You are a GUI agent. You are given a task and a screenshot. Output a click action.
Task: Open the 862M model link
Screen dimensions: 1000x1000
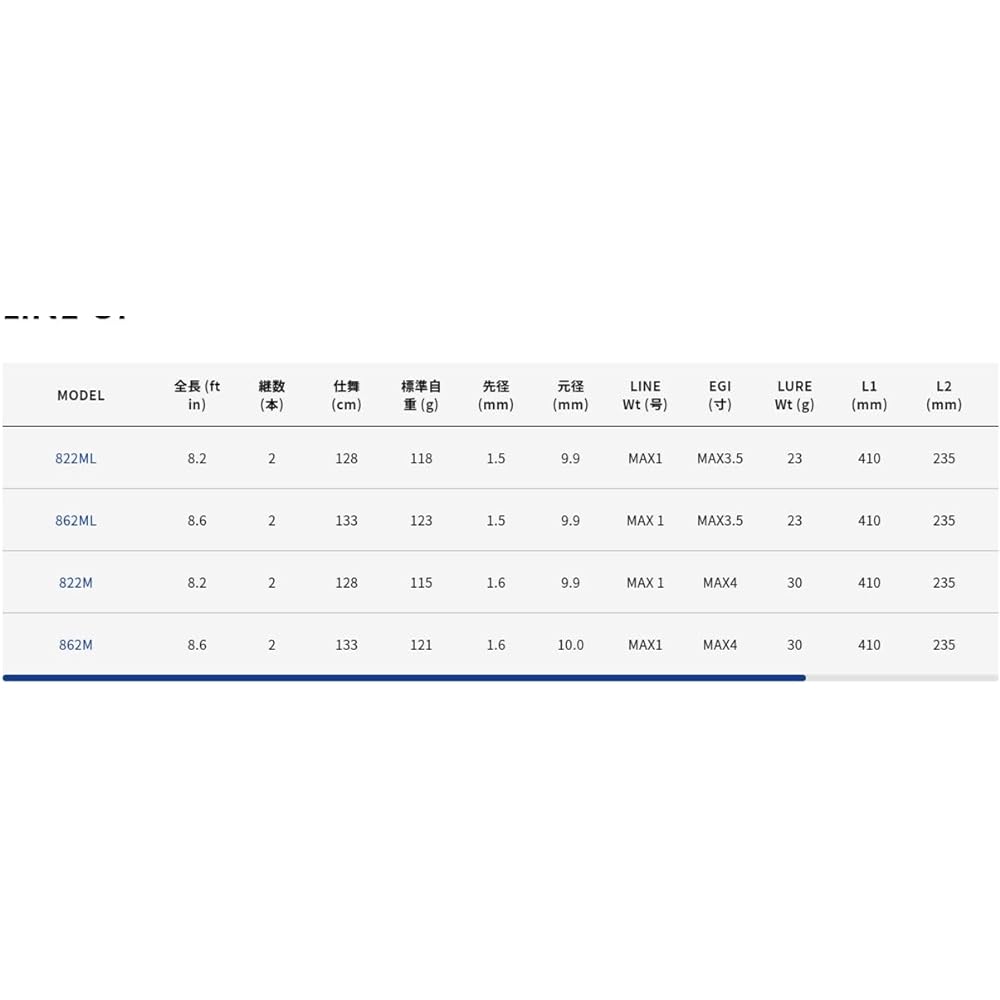pyautogui.click(x=75, y=645)
